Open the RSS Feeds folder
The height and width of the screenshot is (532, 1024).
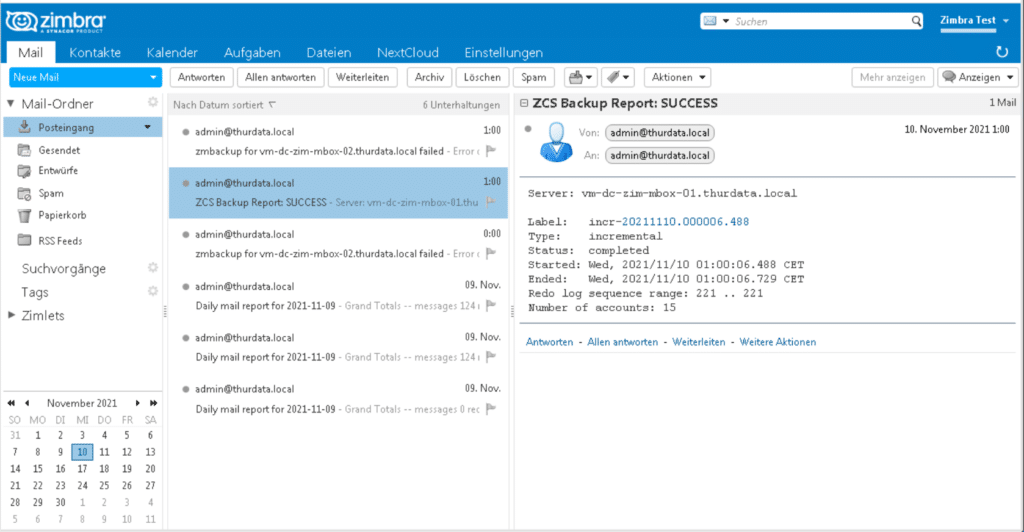[x=60, y=240]
